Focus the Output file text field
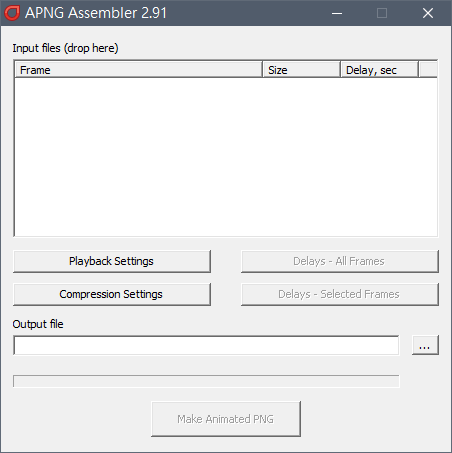The image size is (452, 453). [206, 345]
